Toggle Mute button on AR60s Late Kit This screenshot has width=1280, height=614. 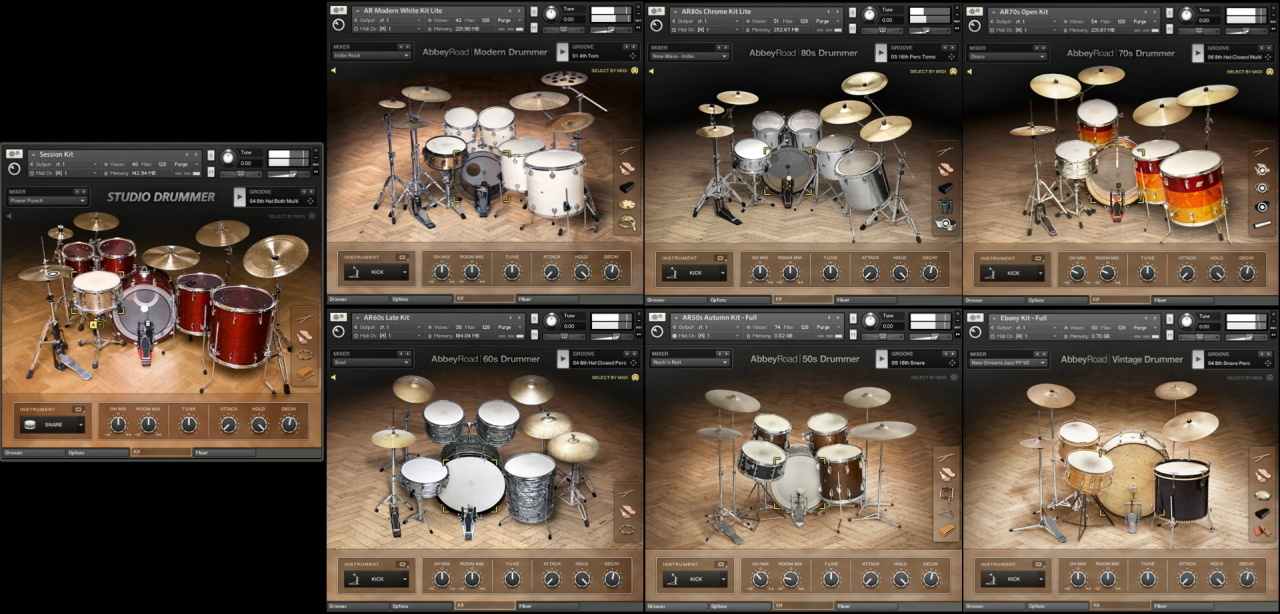534,333
